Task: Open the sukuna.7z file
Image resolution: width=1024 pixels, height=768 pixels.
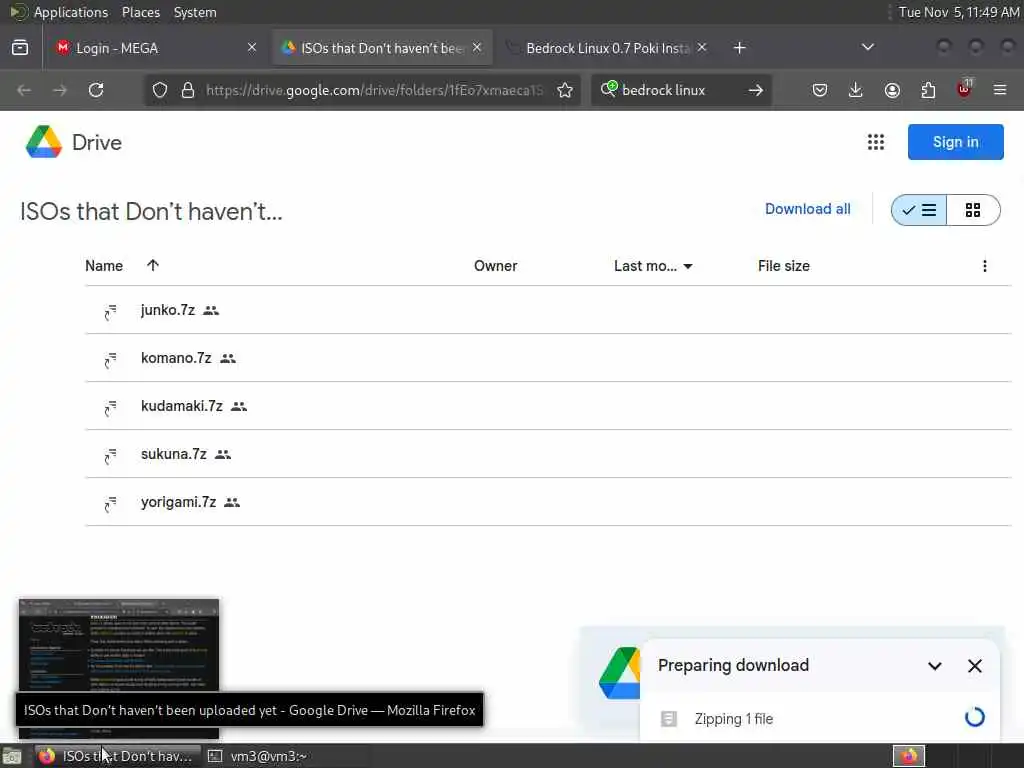Action: [x=174, y=454]
